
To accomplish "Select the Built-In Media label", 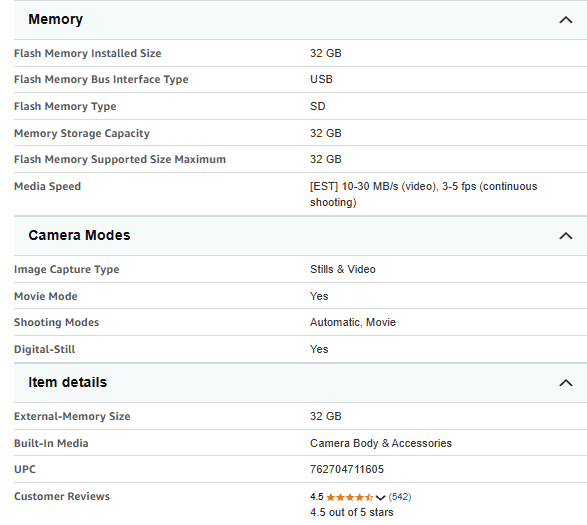I will point(51,443).
